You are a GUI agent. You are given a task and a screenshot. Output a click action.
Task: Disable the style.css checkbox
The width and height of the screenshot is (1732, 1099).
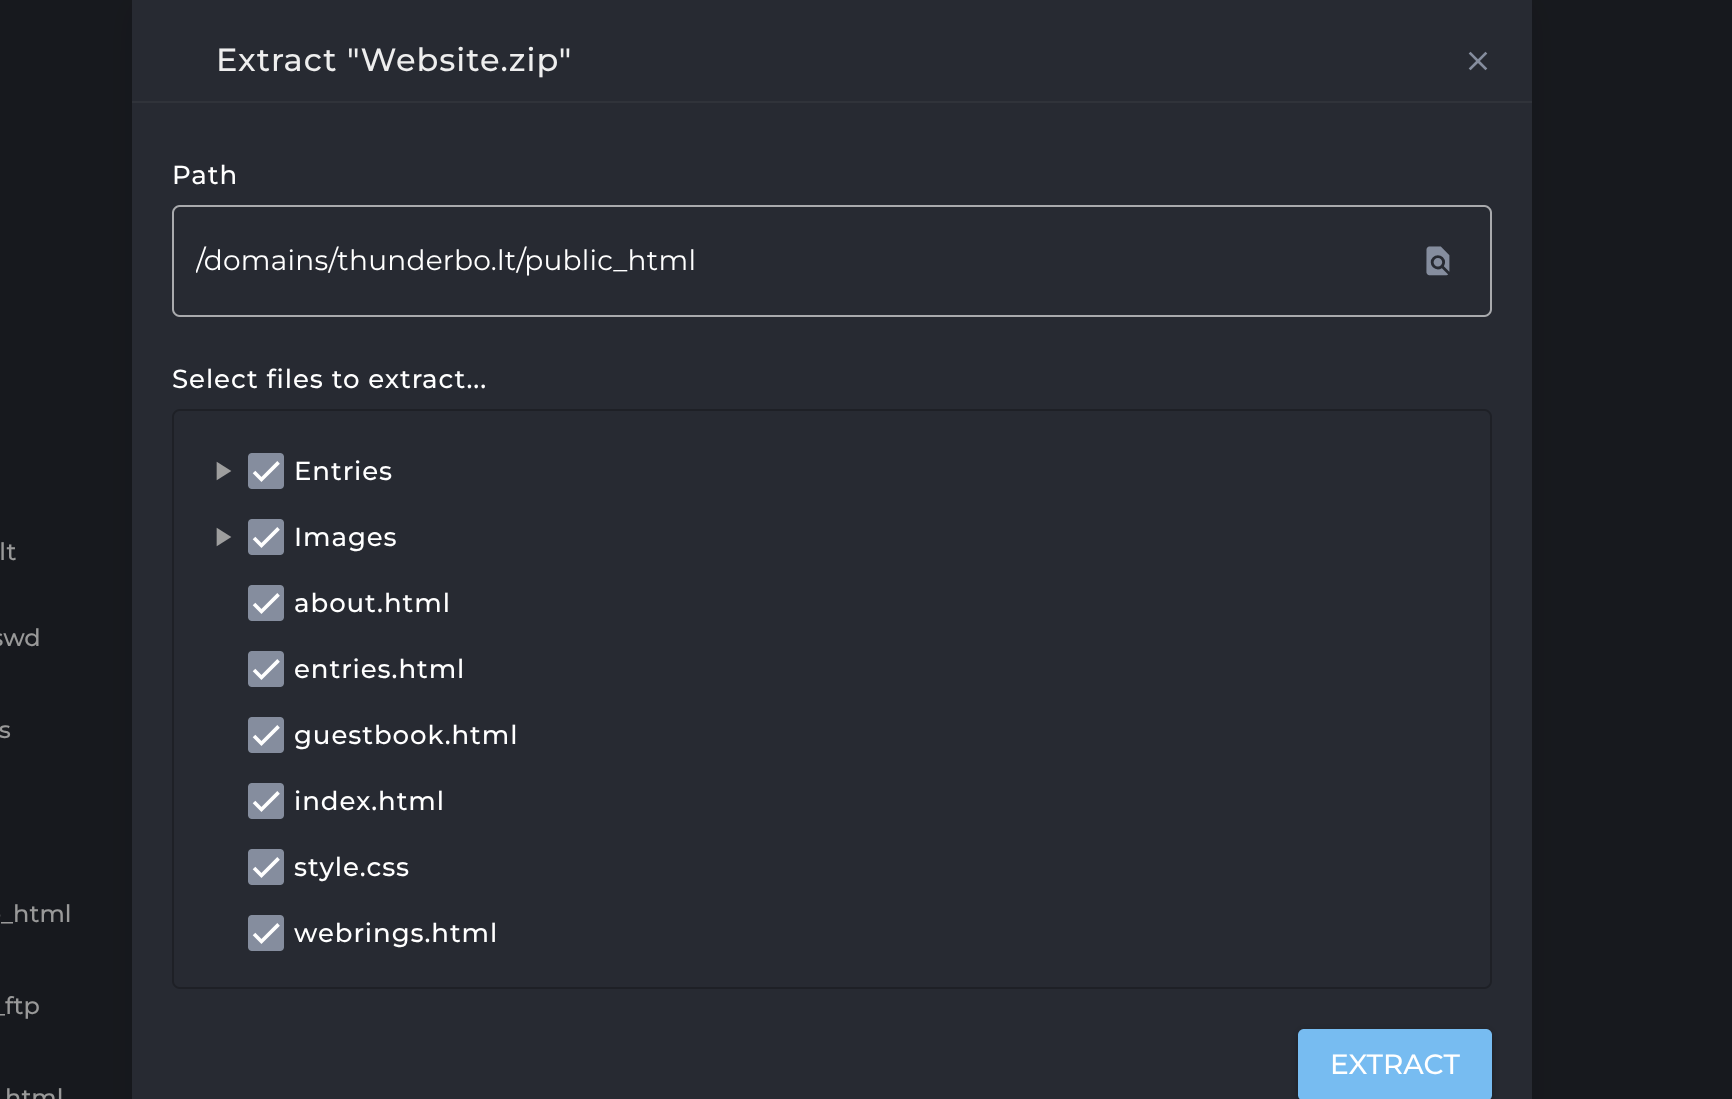tap(266, 867)
